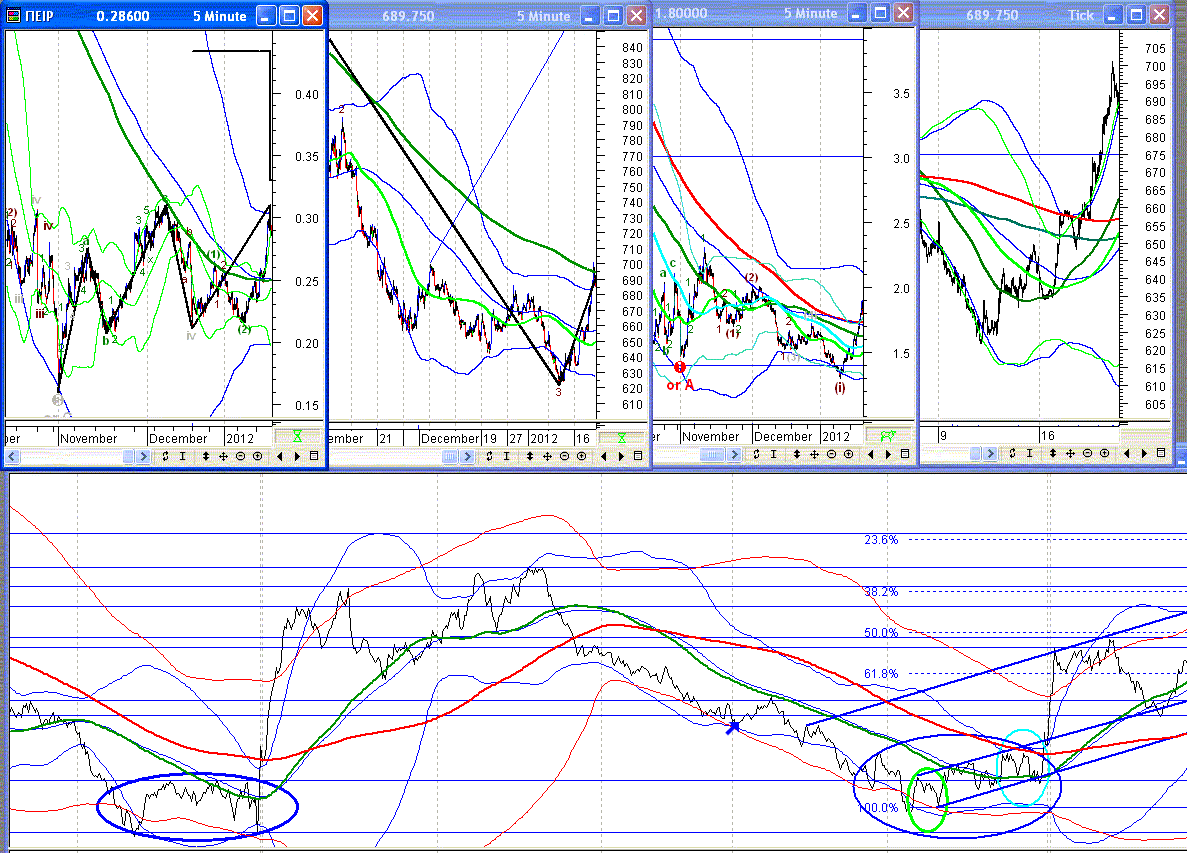1187x853 pixels.
Task: Maximize the ΠΕΙΡ chart window
Action: [289, 16]
